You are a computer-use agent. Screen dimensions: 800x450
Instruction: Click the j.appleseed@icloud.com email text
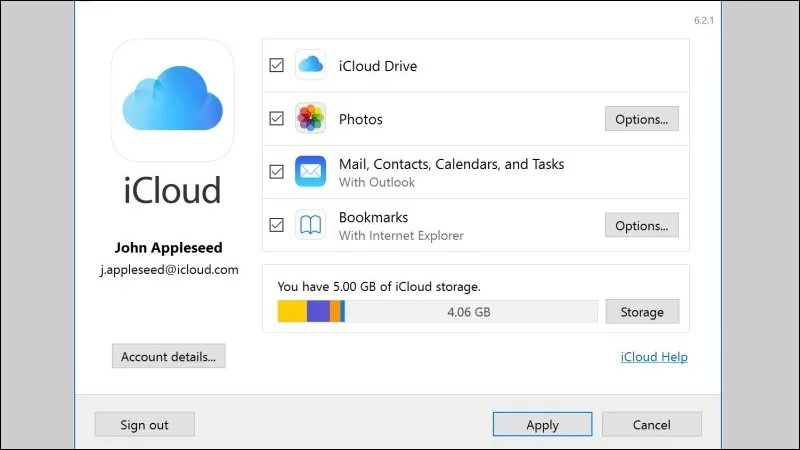point(169,269)
